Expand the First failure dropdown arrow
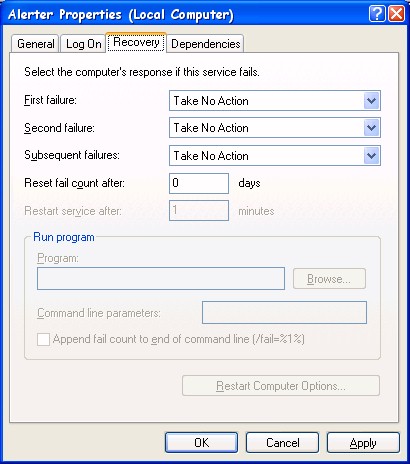Screen dimensions: 410x464 coord(371,101)
